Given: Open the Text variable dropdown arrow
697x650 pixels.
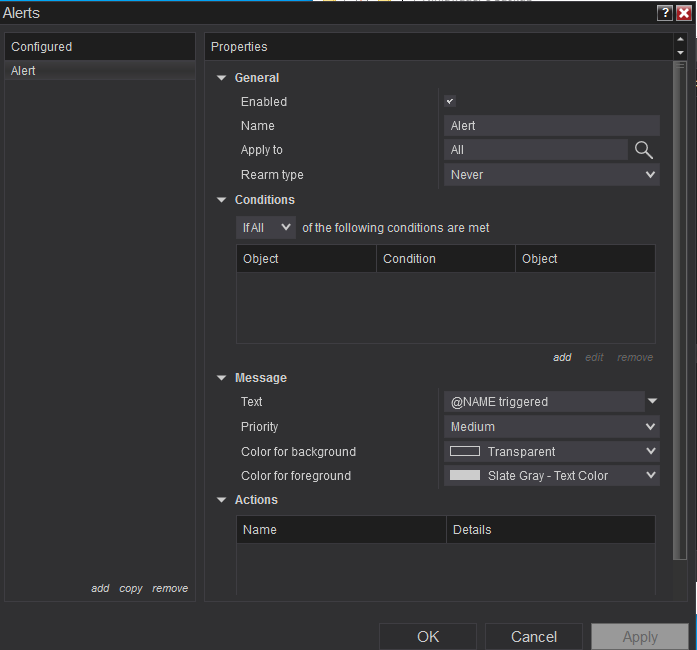Looking at the screenshot, I should [x=652, y=401].
